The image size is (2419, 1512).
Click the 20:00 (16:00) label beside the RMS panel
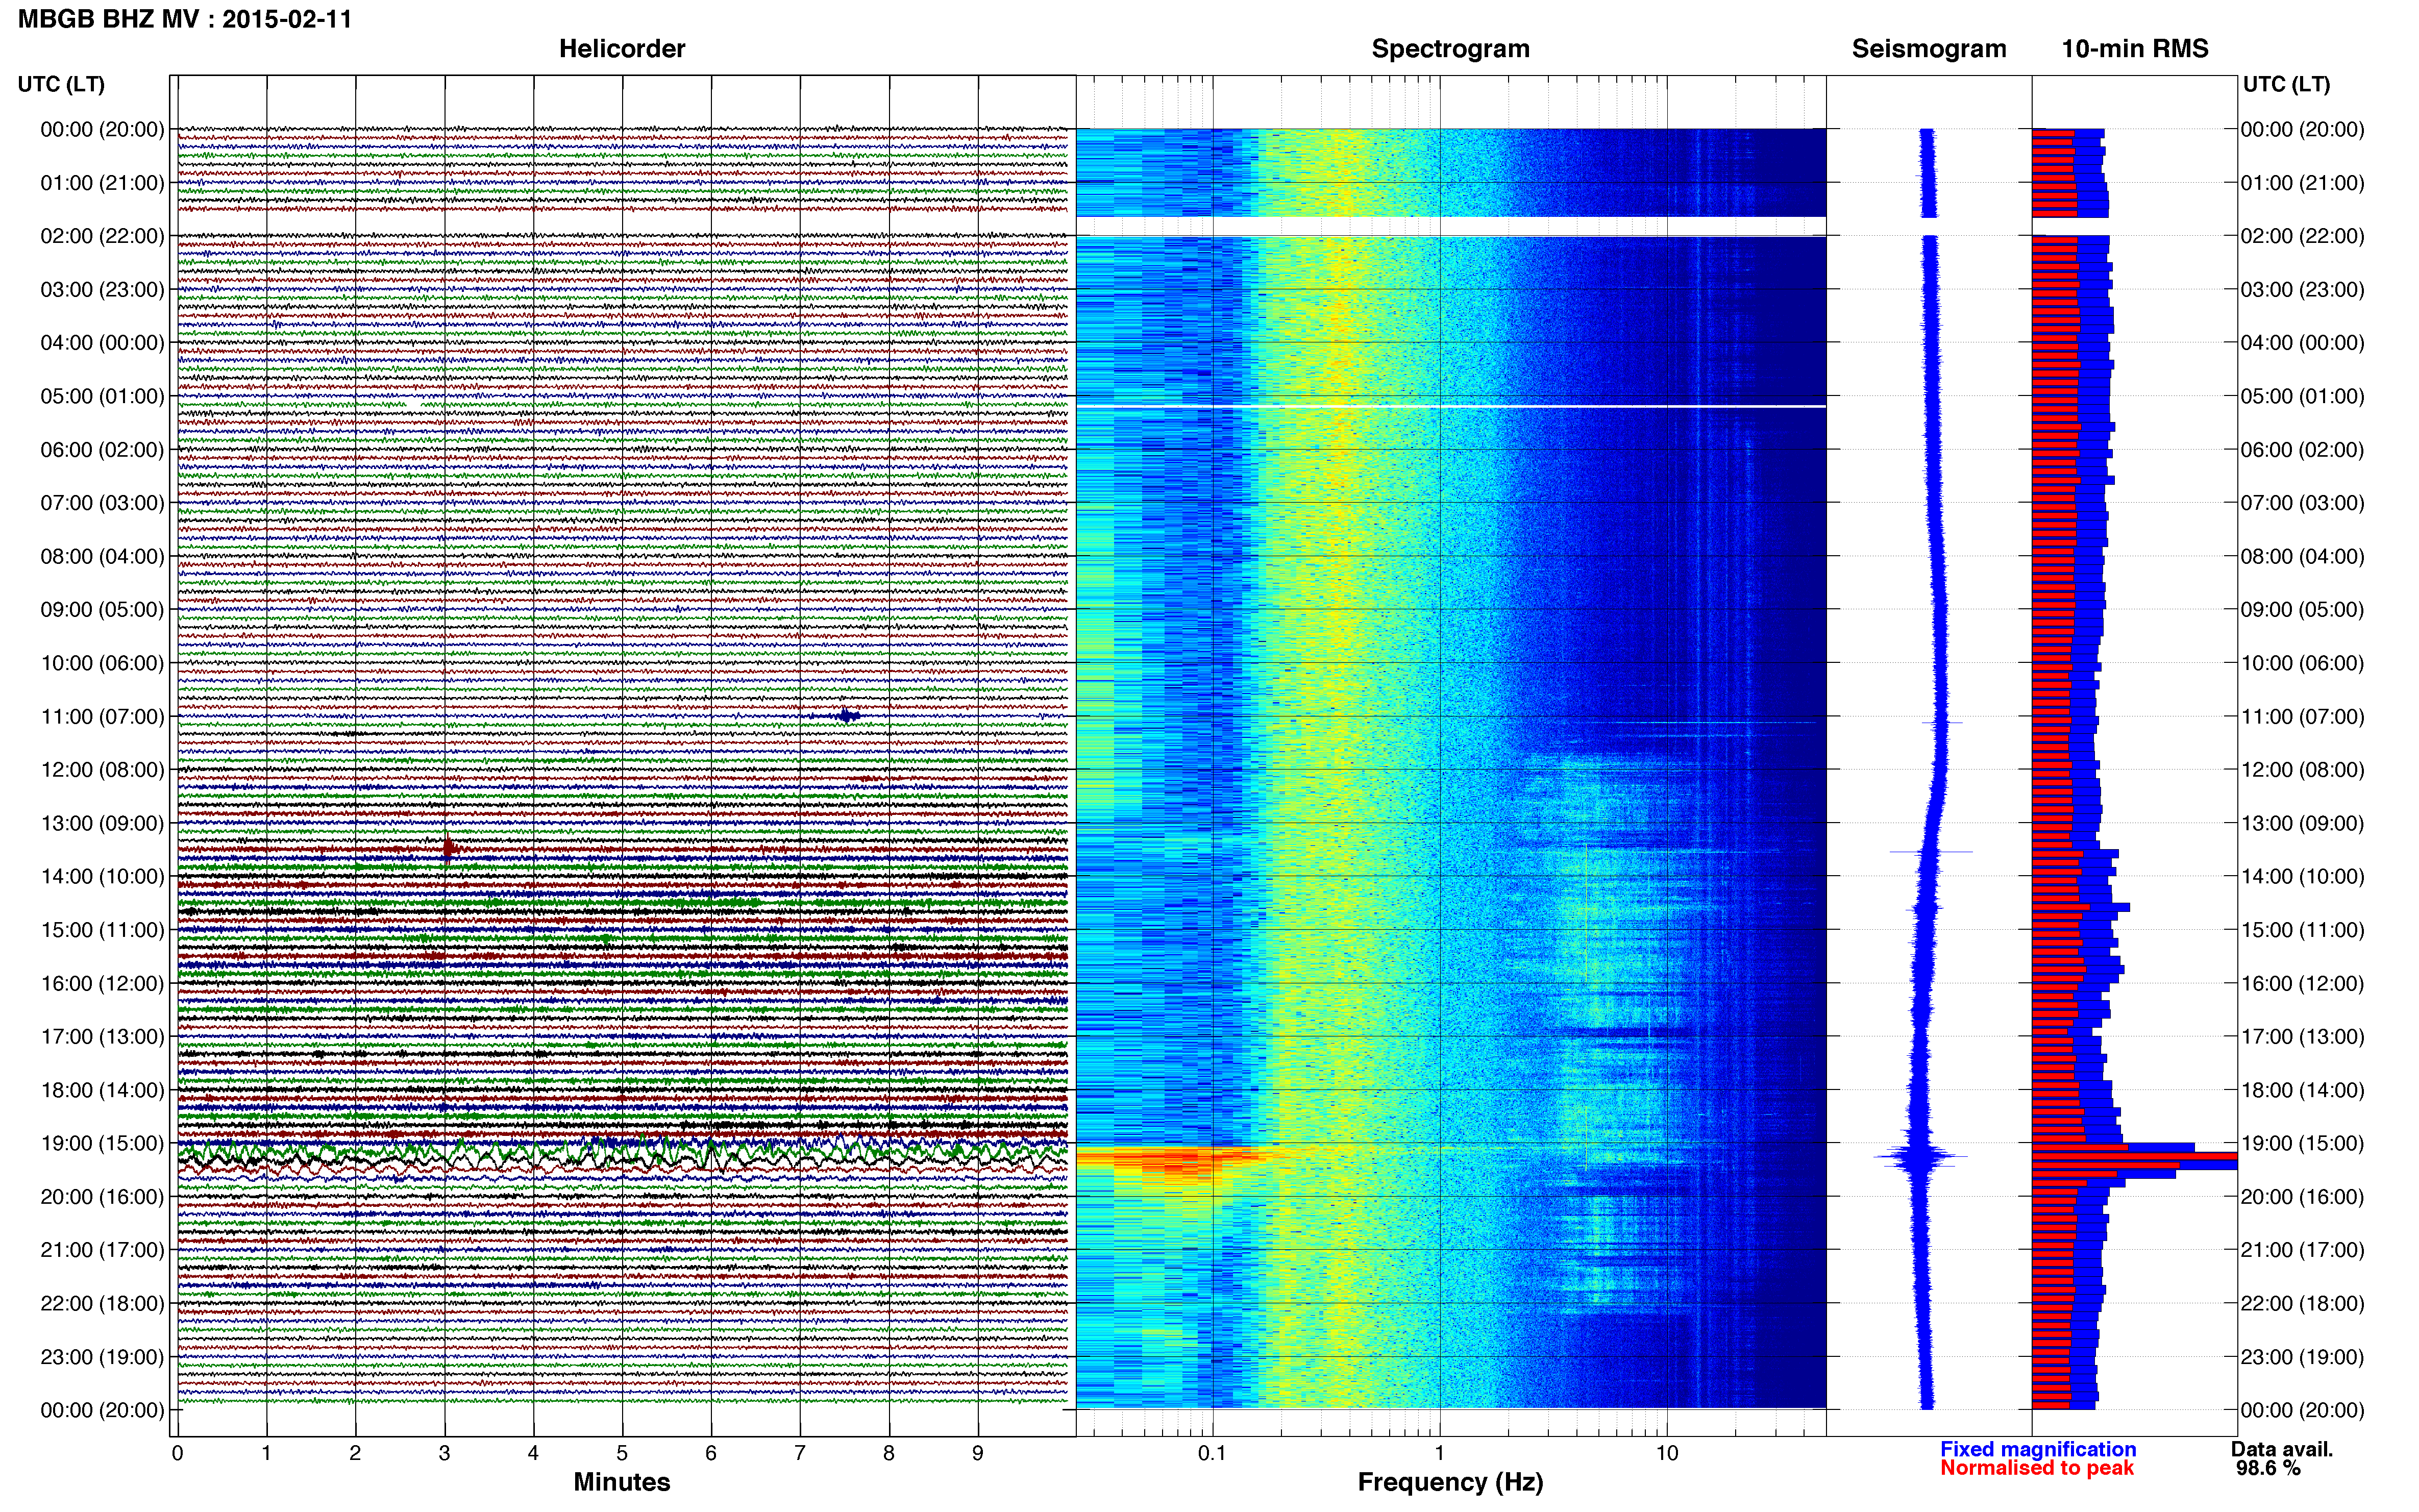coord(2302,1197)
